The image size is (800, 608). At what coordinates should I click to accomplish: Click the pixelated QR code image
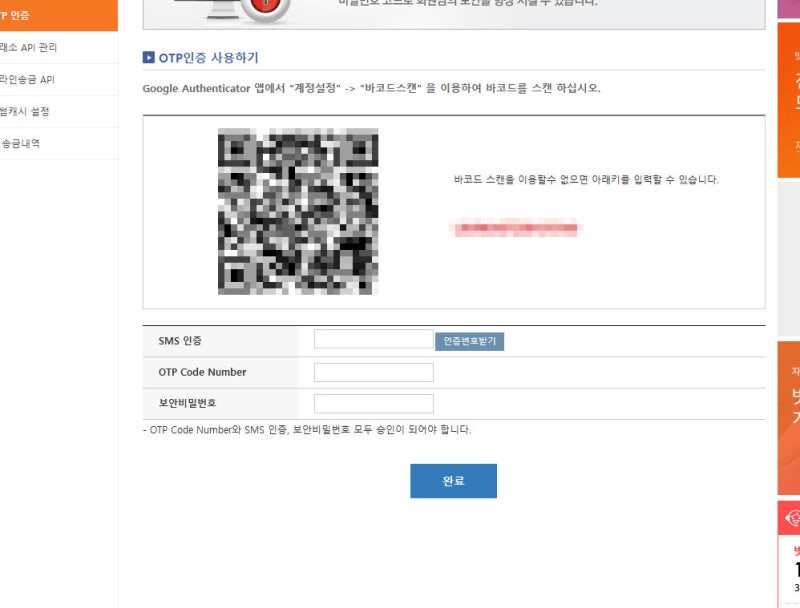(298, 211)
